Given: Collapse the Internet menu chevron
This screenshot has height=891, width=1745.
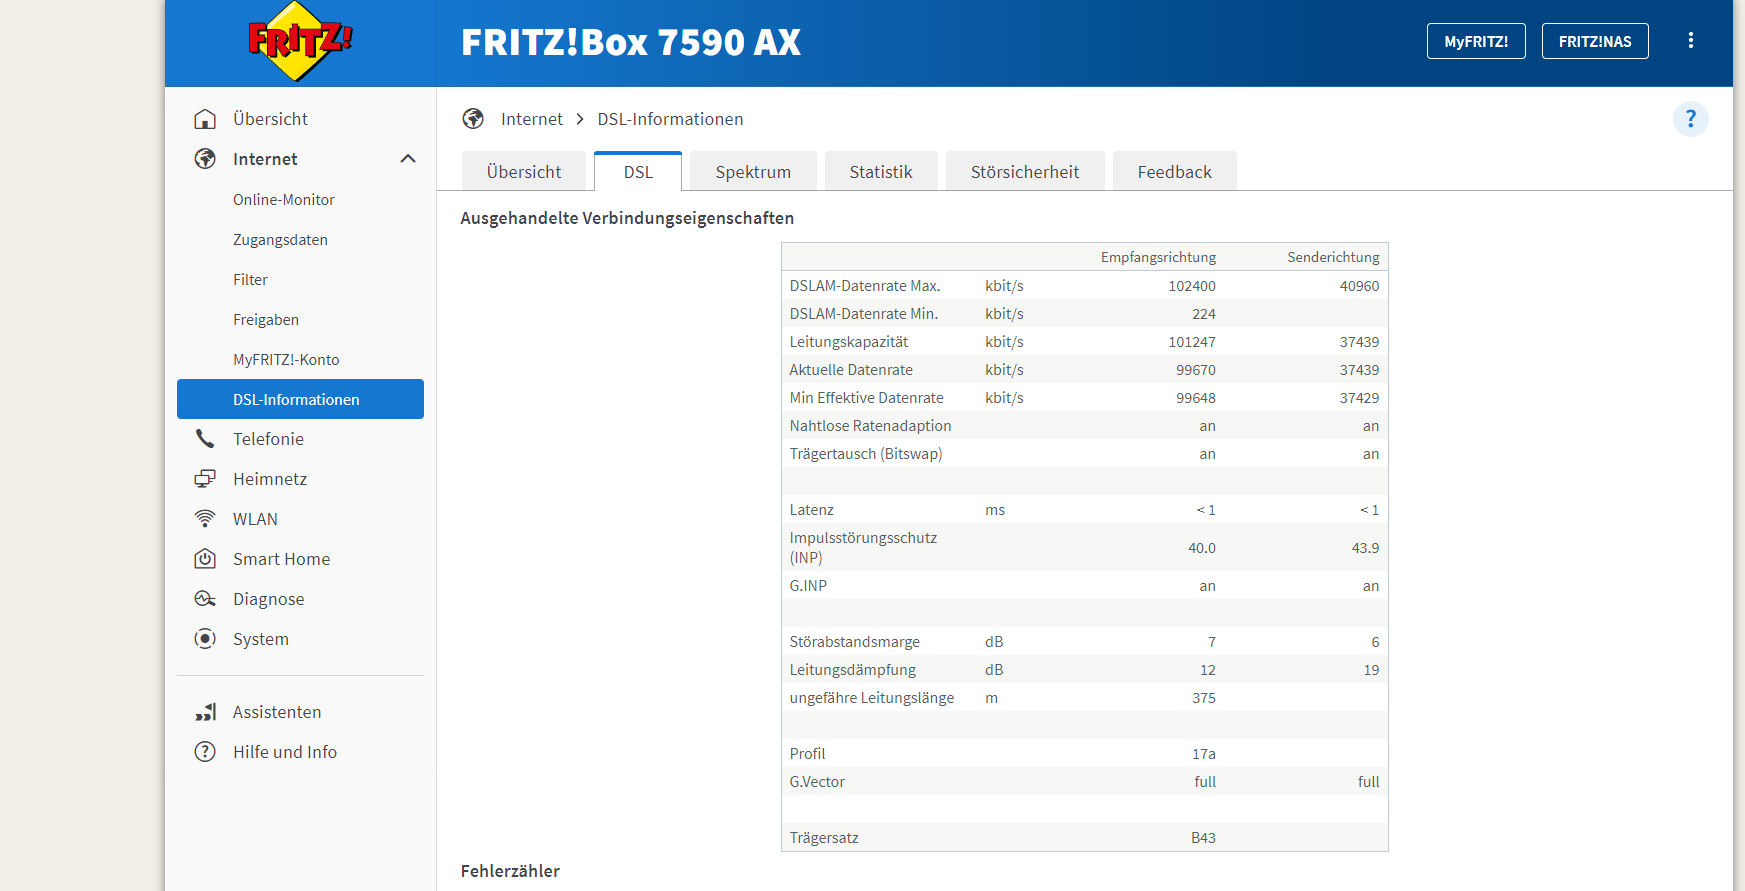Looking at the screenshot, I should tap(408, 159).
